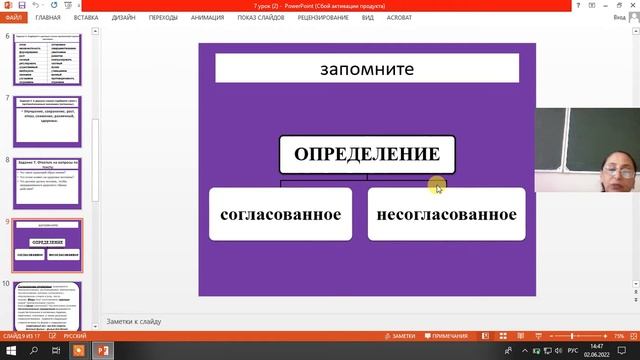
Task: Save the presentation from quick access toolbar
Action: coord(22,5)
